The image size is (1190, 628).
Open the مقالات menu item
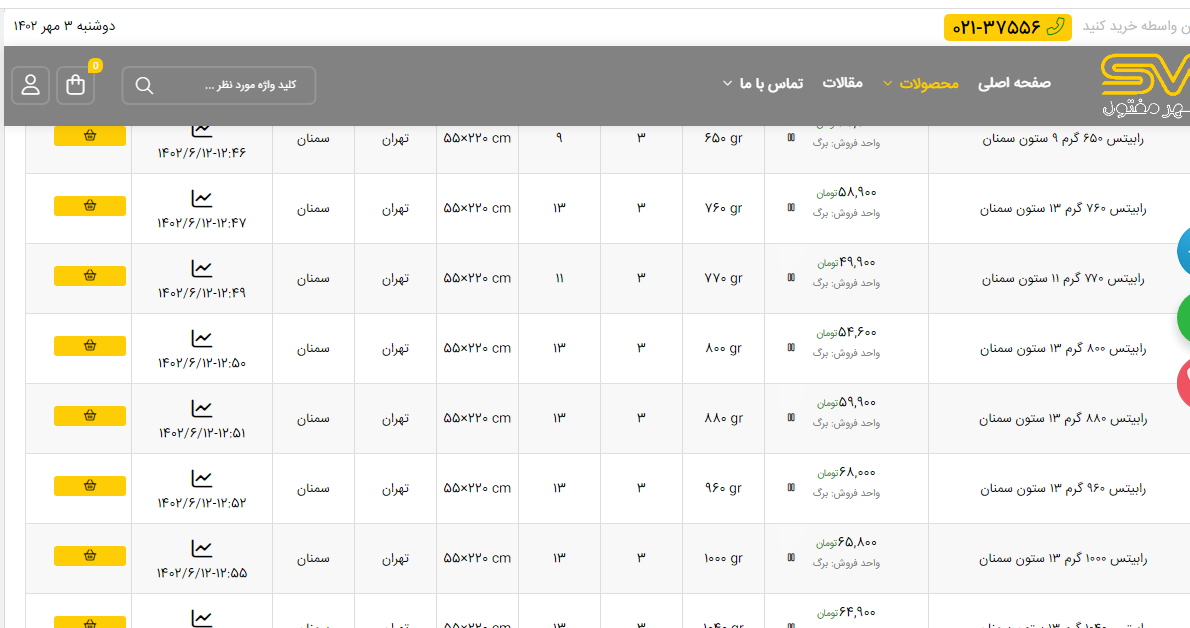(842, 83)
